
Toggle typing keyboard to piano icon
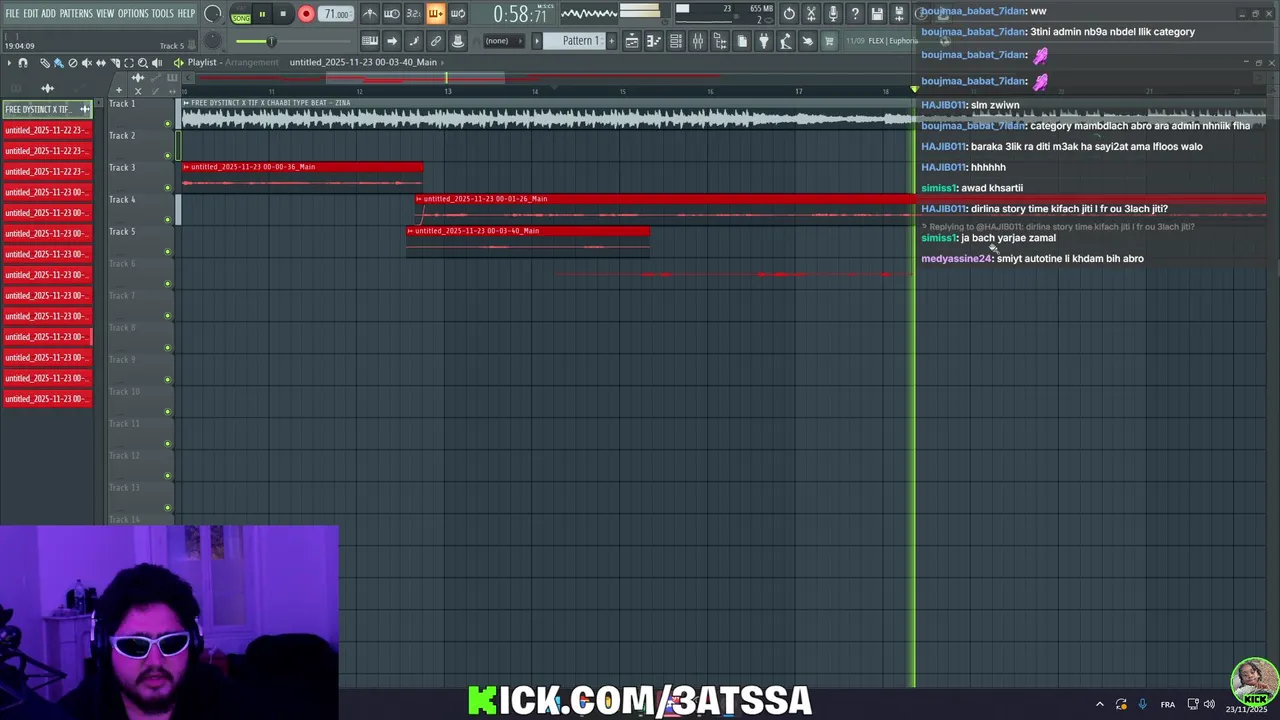coord(370,41)
